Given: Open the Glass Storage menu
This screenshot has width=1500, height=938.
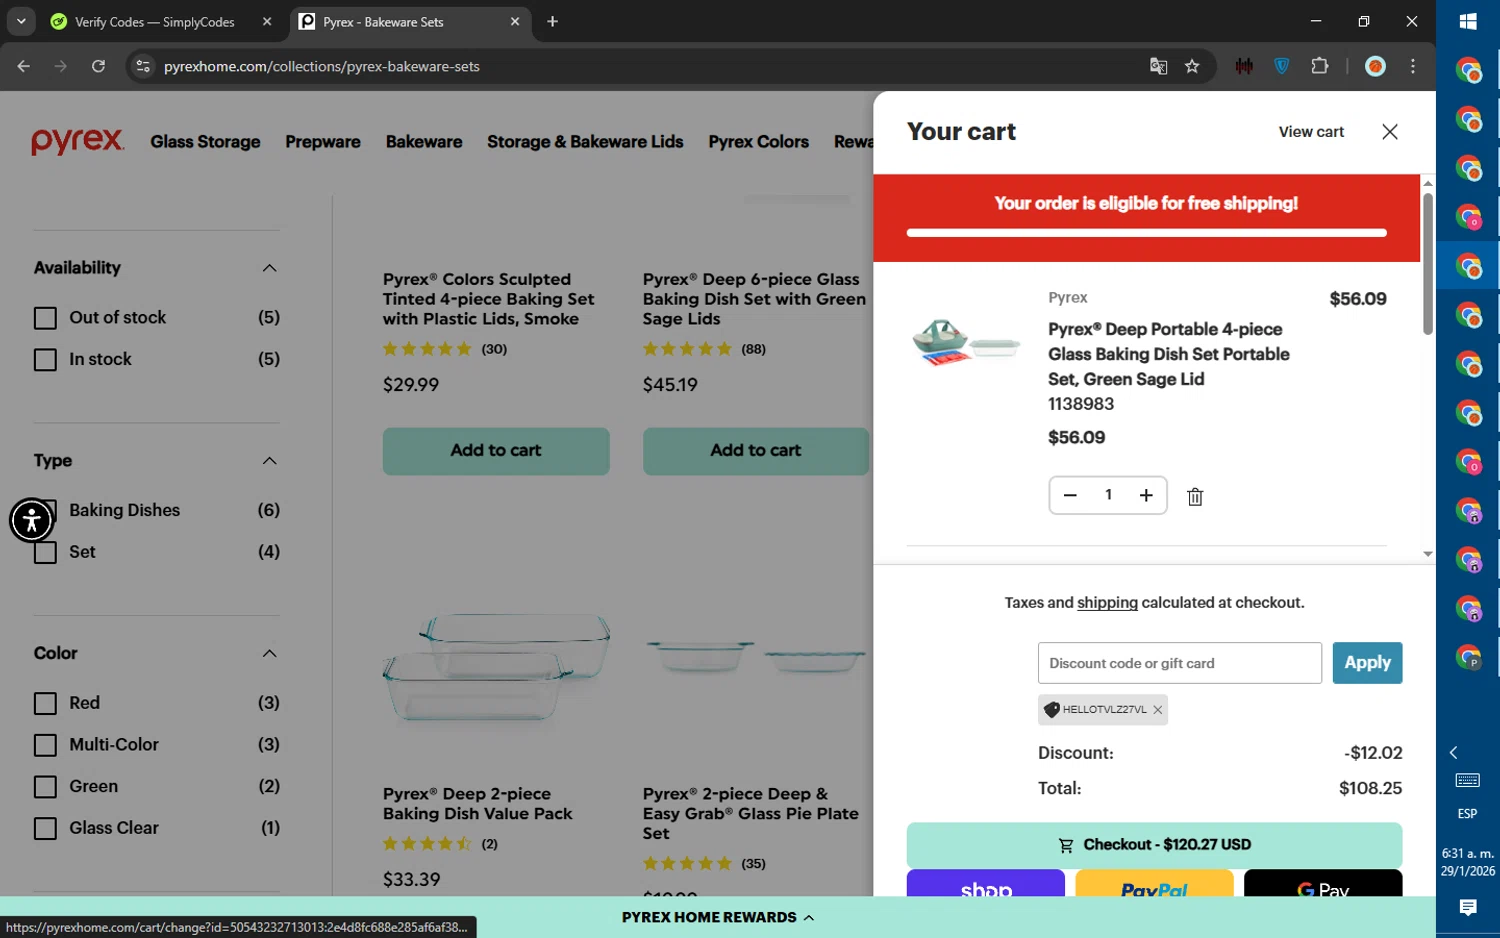Looking at the screenshot, I should (x=205, y=142).
